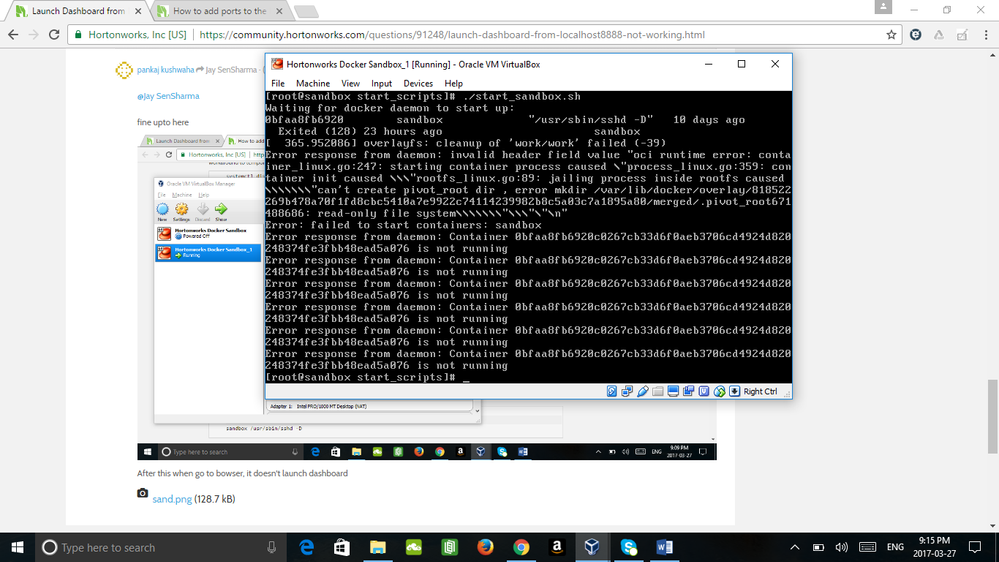Open clock showing 9:15 PM
The width and height of the screenshot is (999, 562).
pos(935,547)
